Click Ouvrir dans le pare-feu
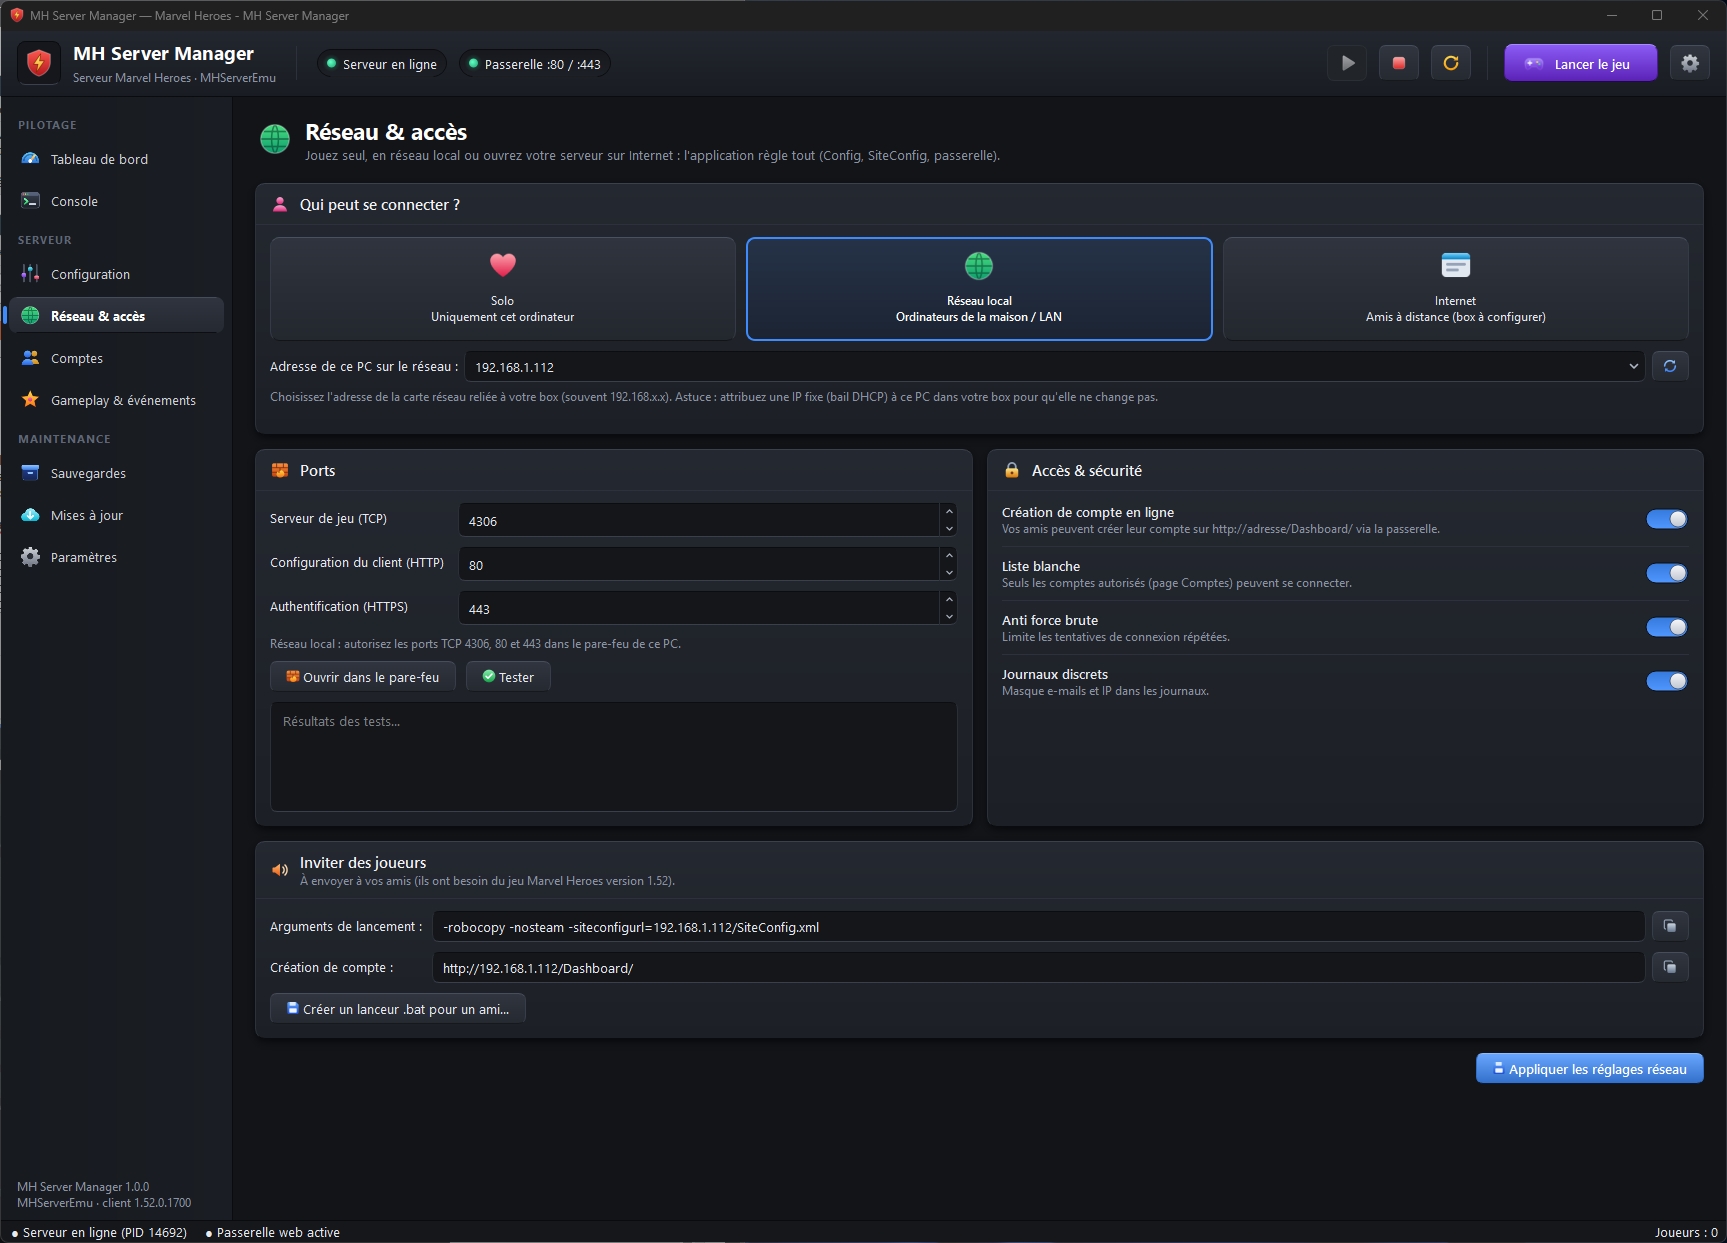 pyautogui.click(x=362, y=677)
